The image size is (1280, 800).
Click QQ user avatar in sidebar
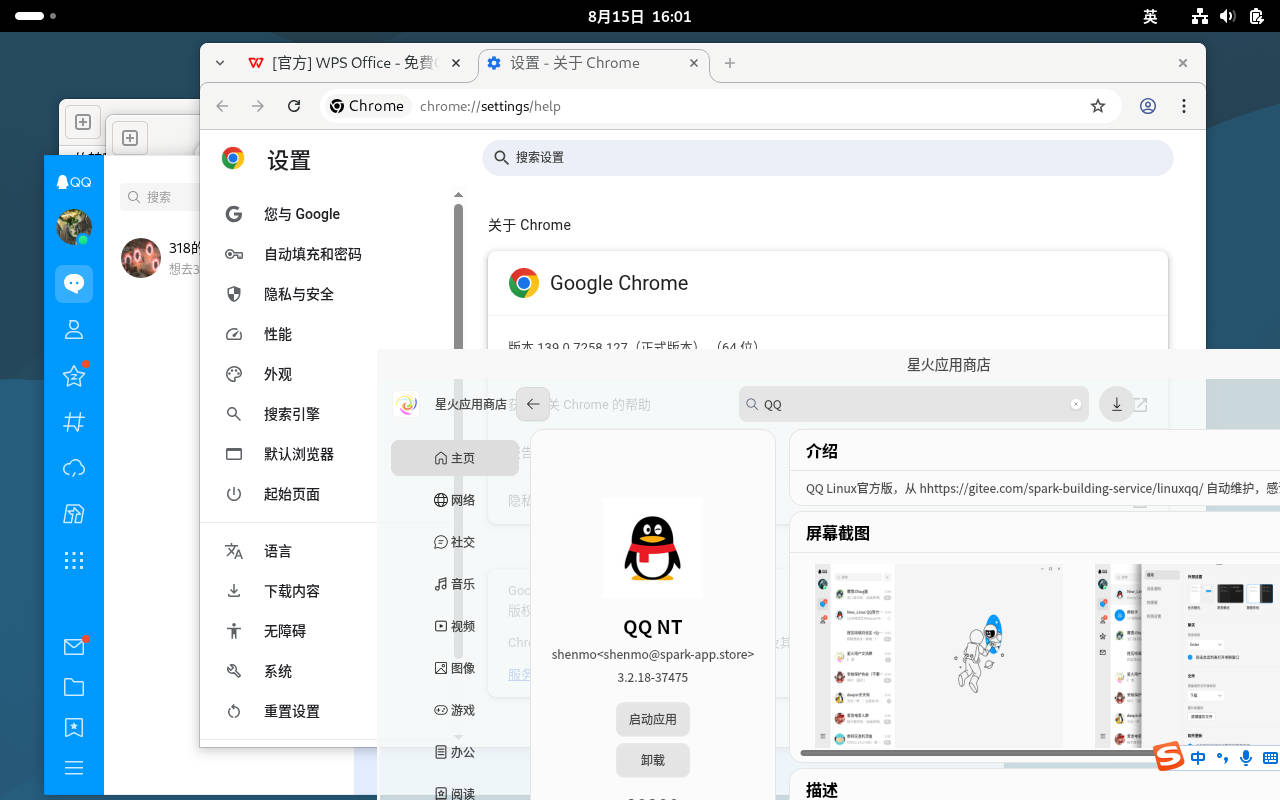74,227
